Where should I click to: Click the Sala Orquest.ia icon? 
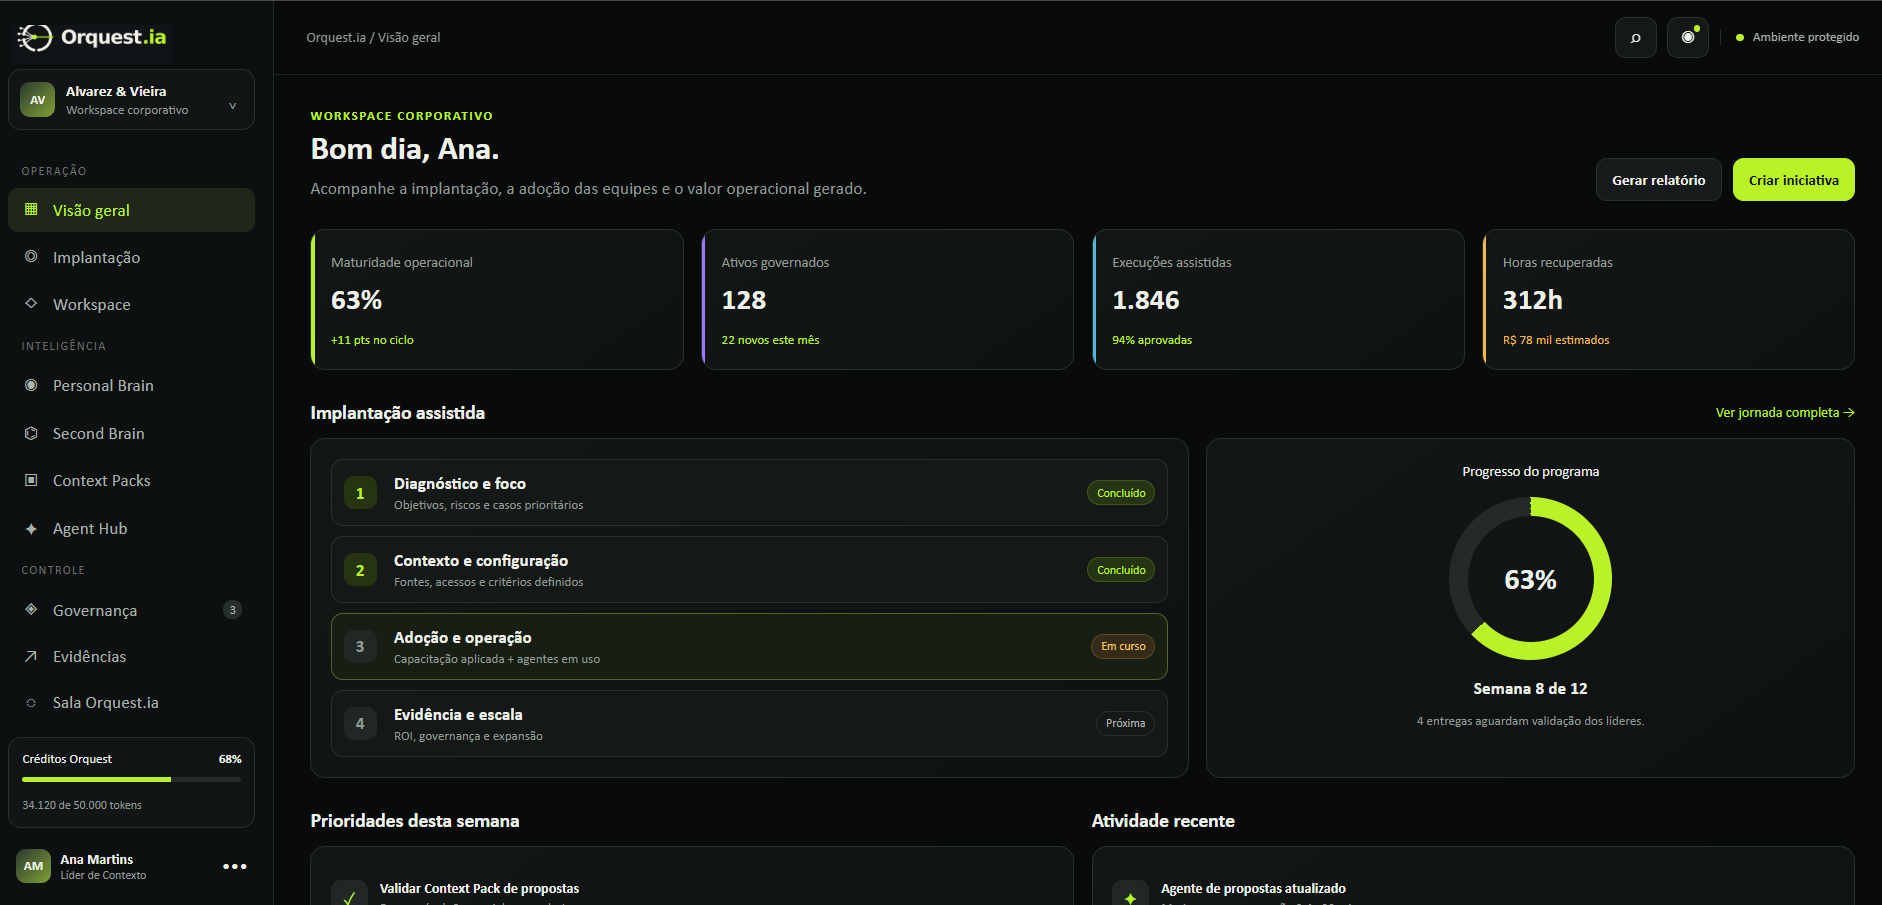pyautogui.click(x=31, y=703)
